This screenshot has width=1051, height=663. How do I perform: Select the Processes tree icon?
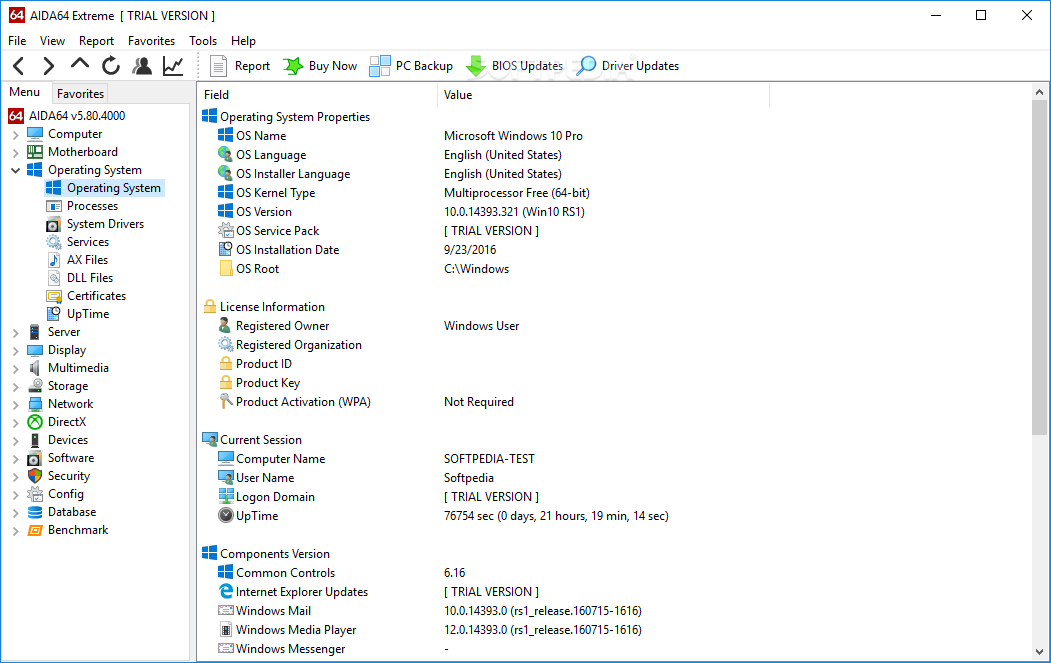click(x=54, y=206)
